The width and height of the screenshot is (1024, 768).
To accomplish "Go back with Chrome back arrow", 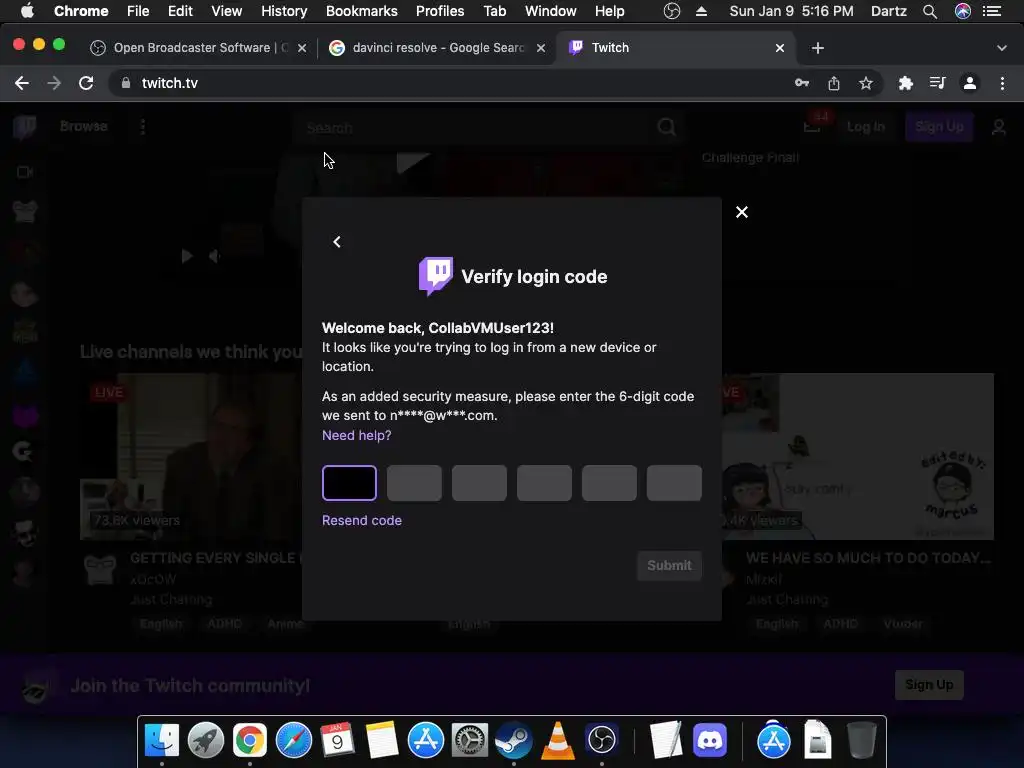I will [x=22, y=83].
